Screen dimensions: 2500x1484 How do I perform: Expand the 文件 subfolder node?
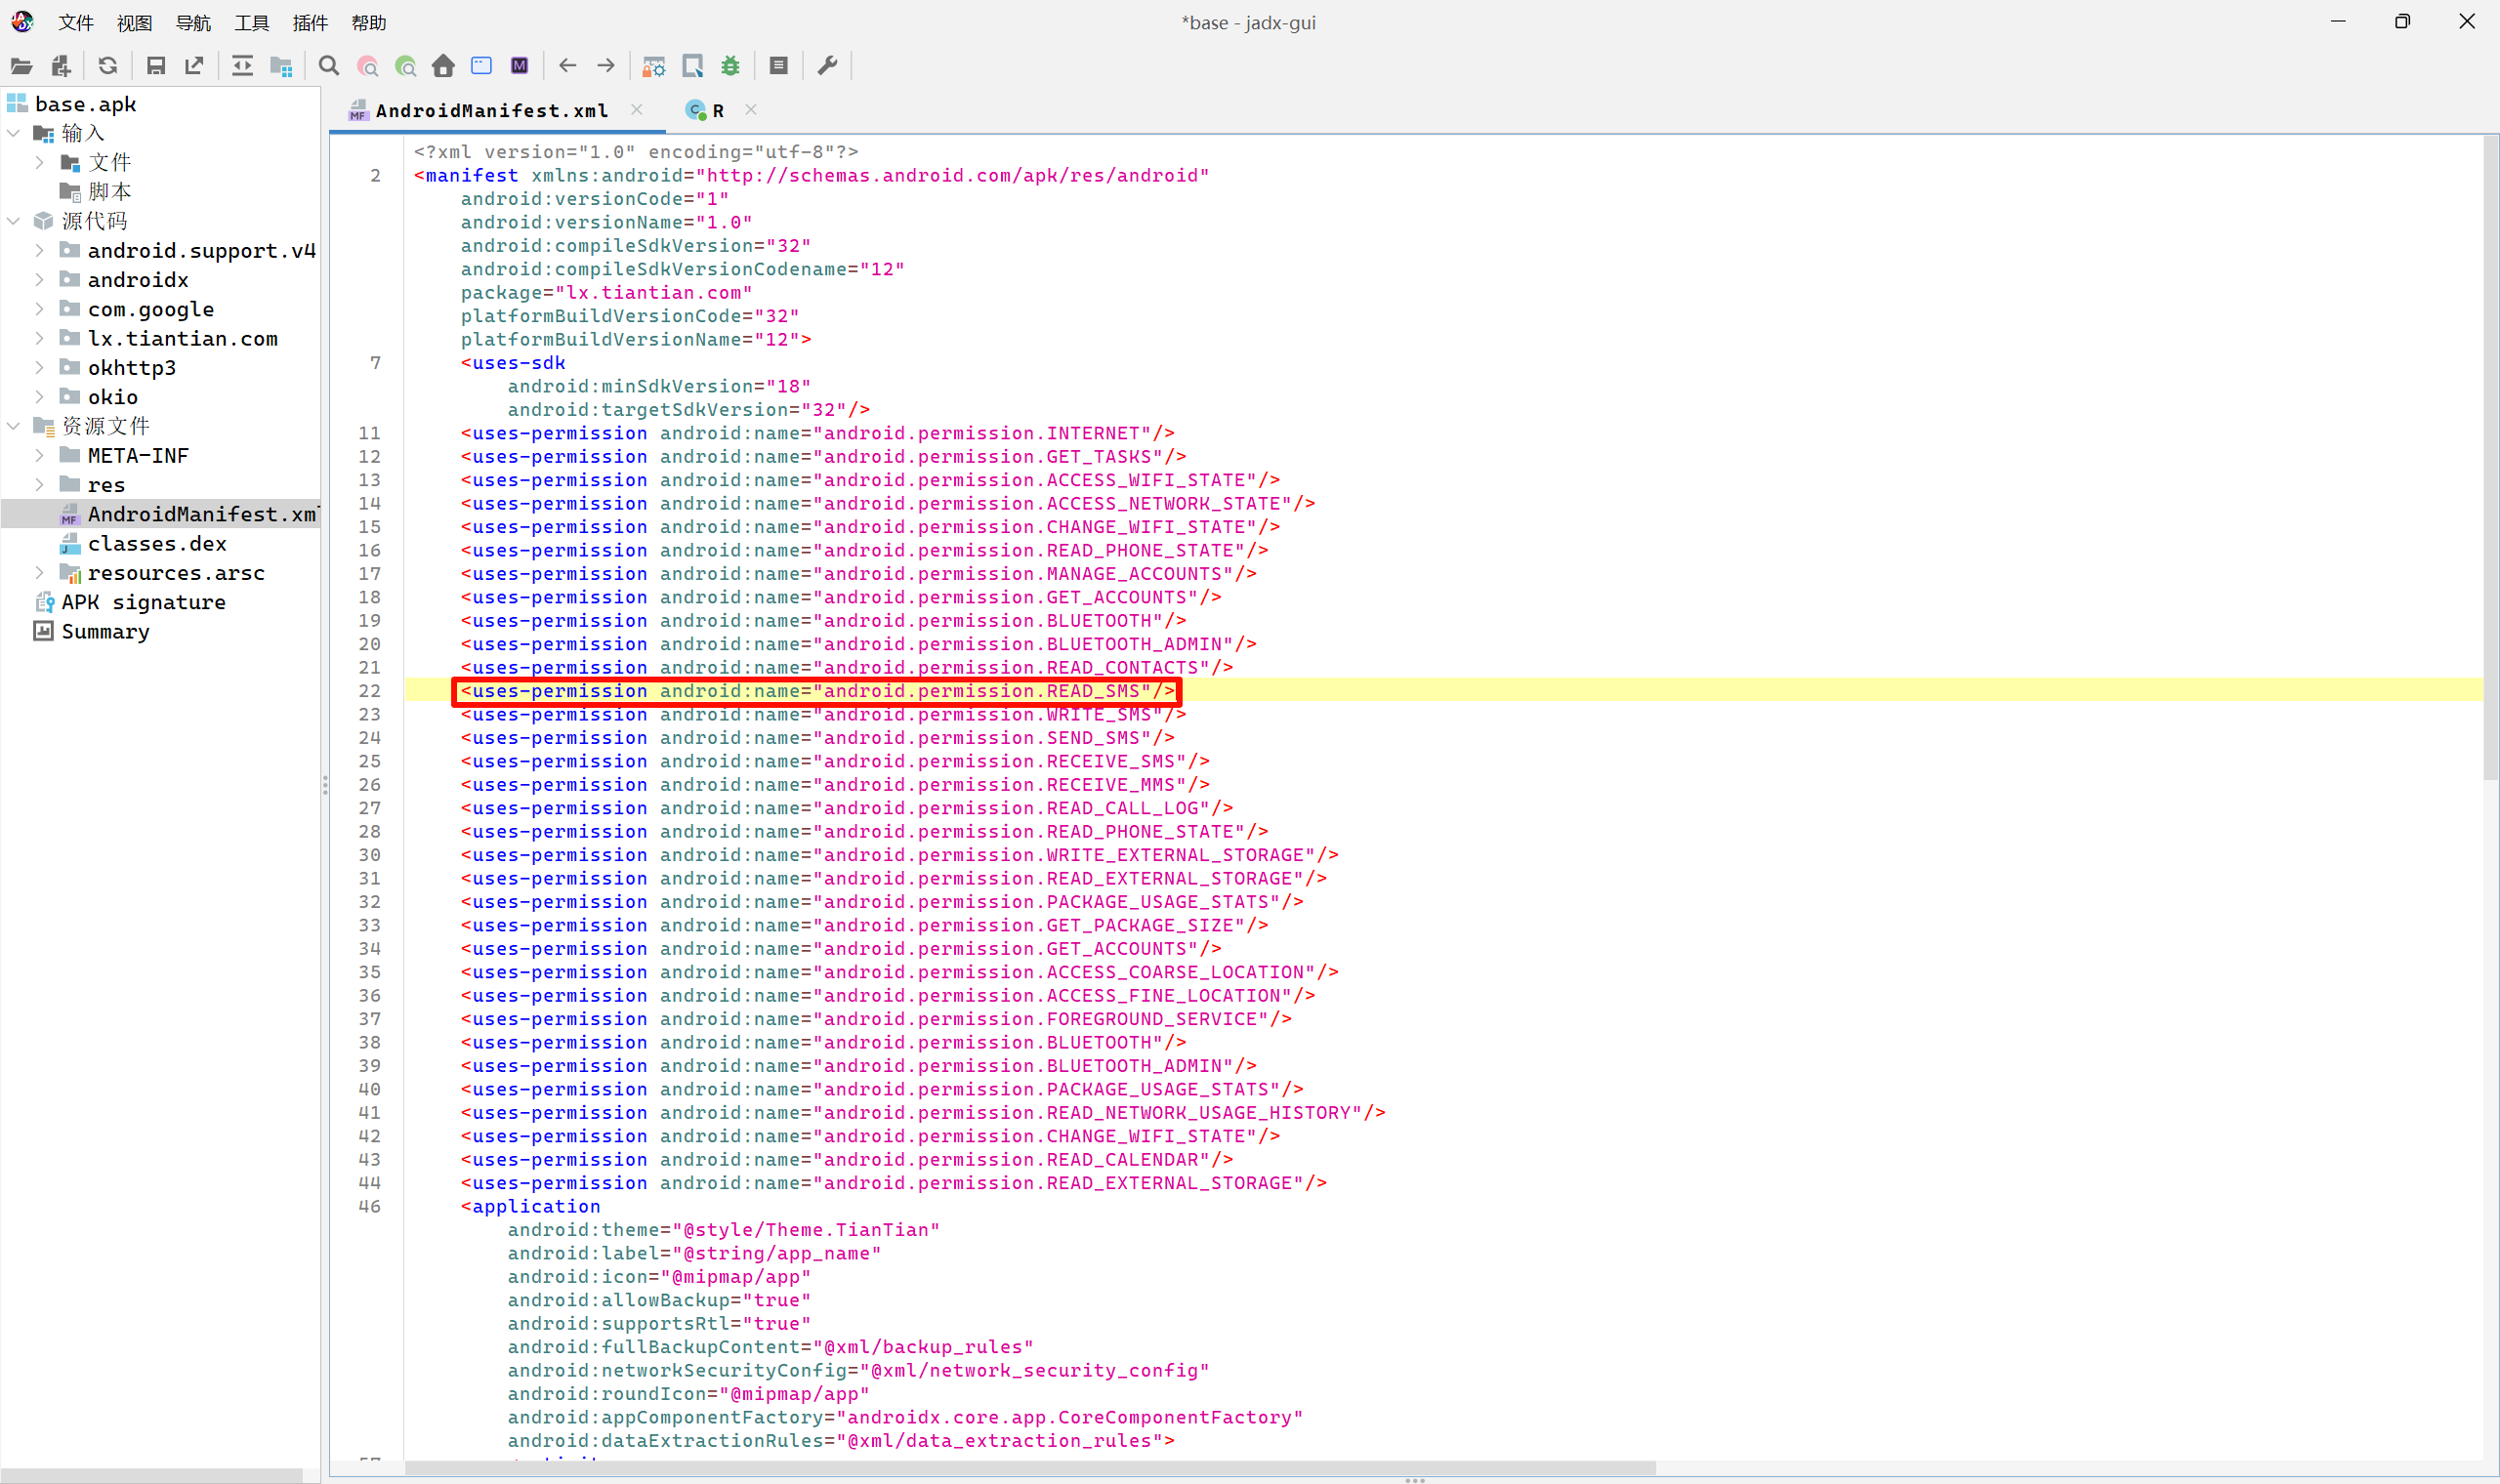pyautogui.click(x=39, y=162)
